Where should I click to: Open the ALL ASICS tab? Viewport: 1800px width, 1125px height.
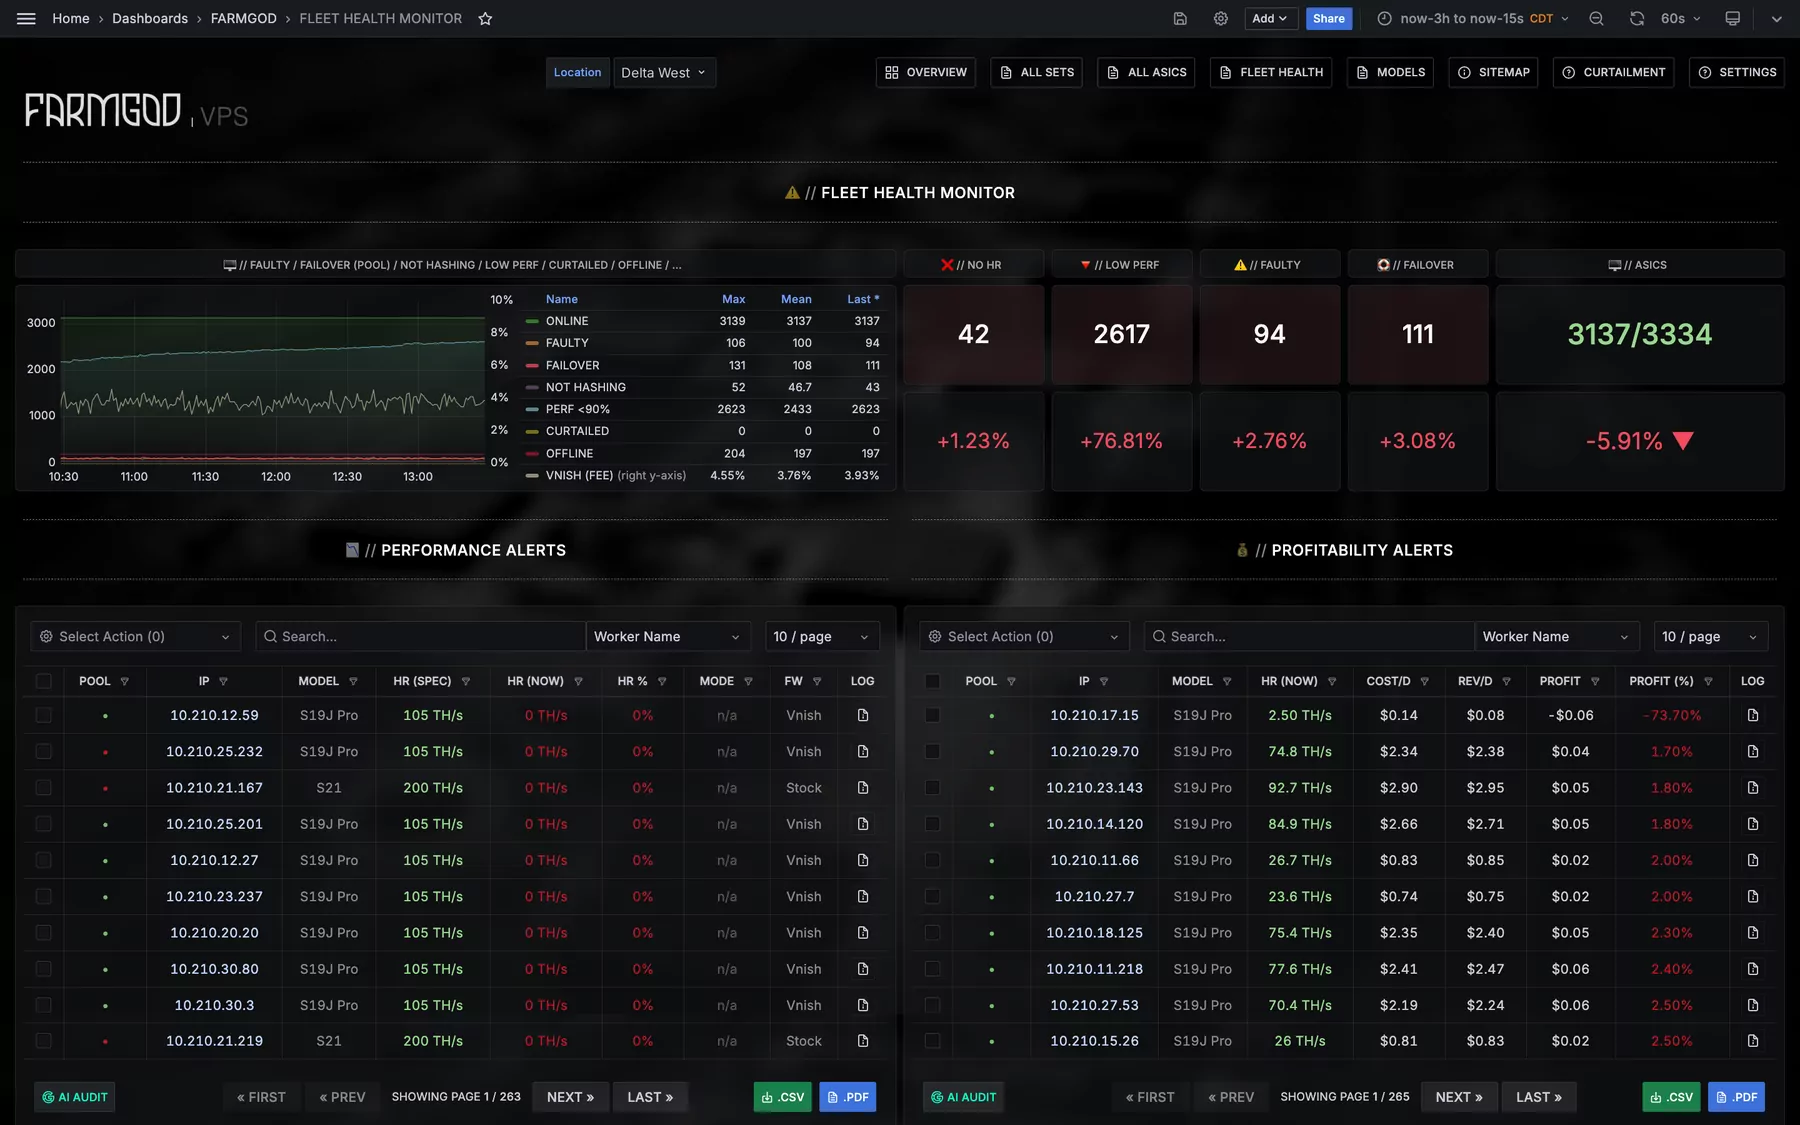(1146, 72)
